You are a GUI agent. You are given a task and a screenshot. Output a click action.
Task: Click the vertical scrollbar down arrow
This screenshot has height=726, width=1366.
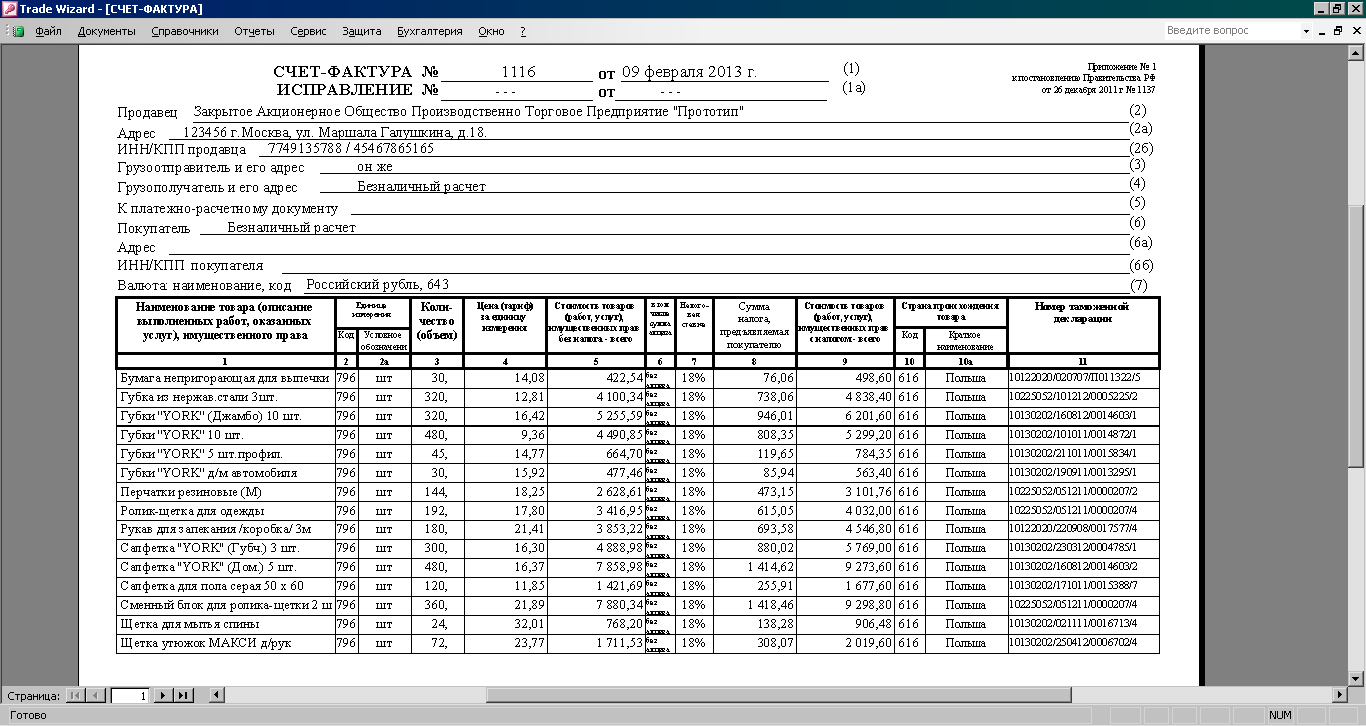point(1357,678)
